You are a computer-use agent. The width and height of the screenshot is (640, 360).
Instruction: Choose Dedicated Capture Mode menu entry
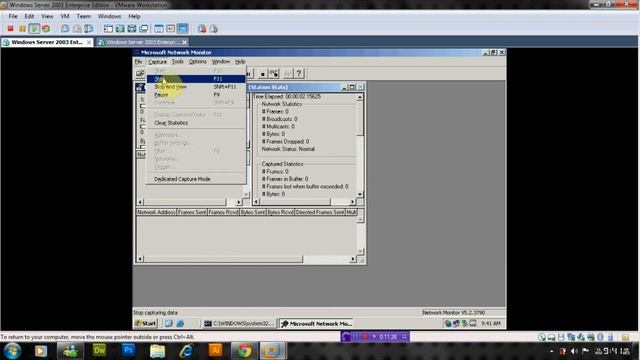[196, 179]
